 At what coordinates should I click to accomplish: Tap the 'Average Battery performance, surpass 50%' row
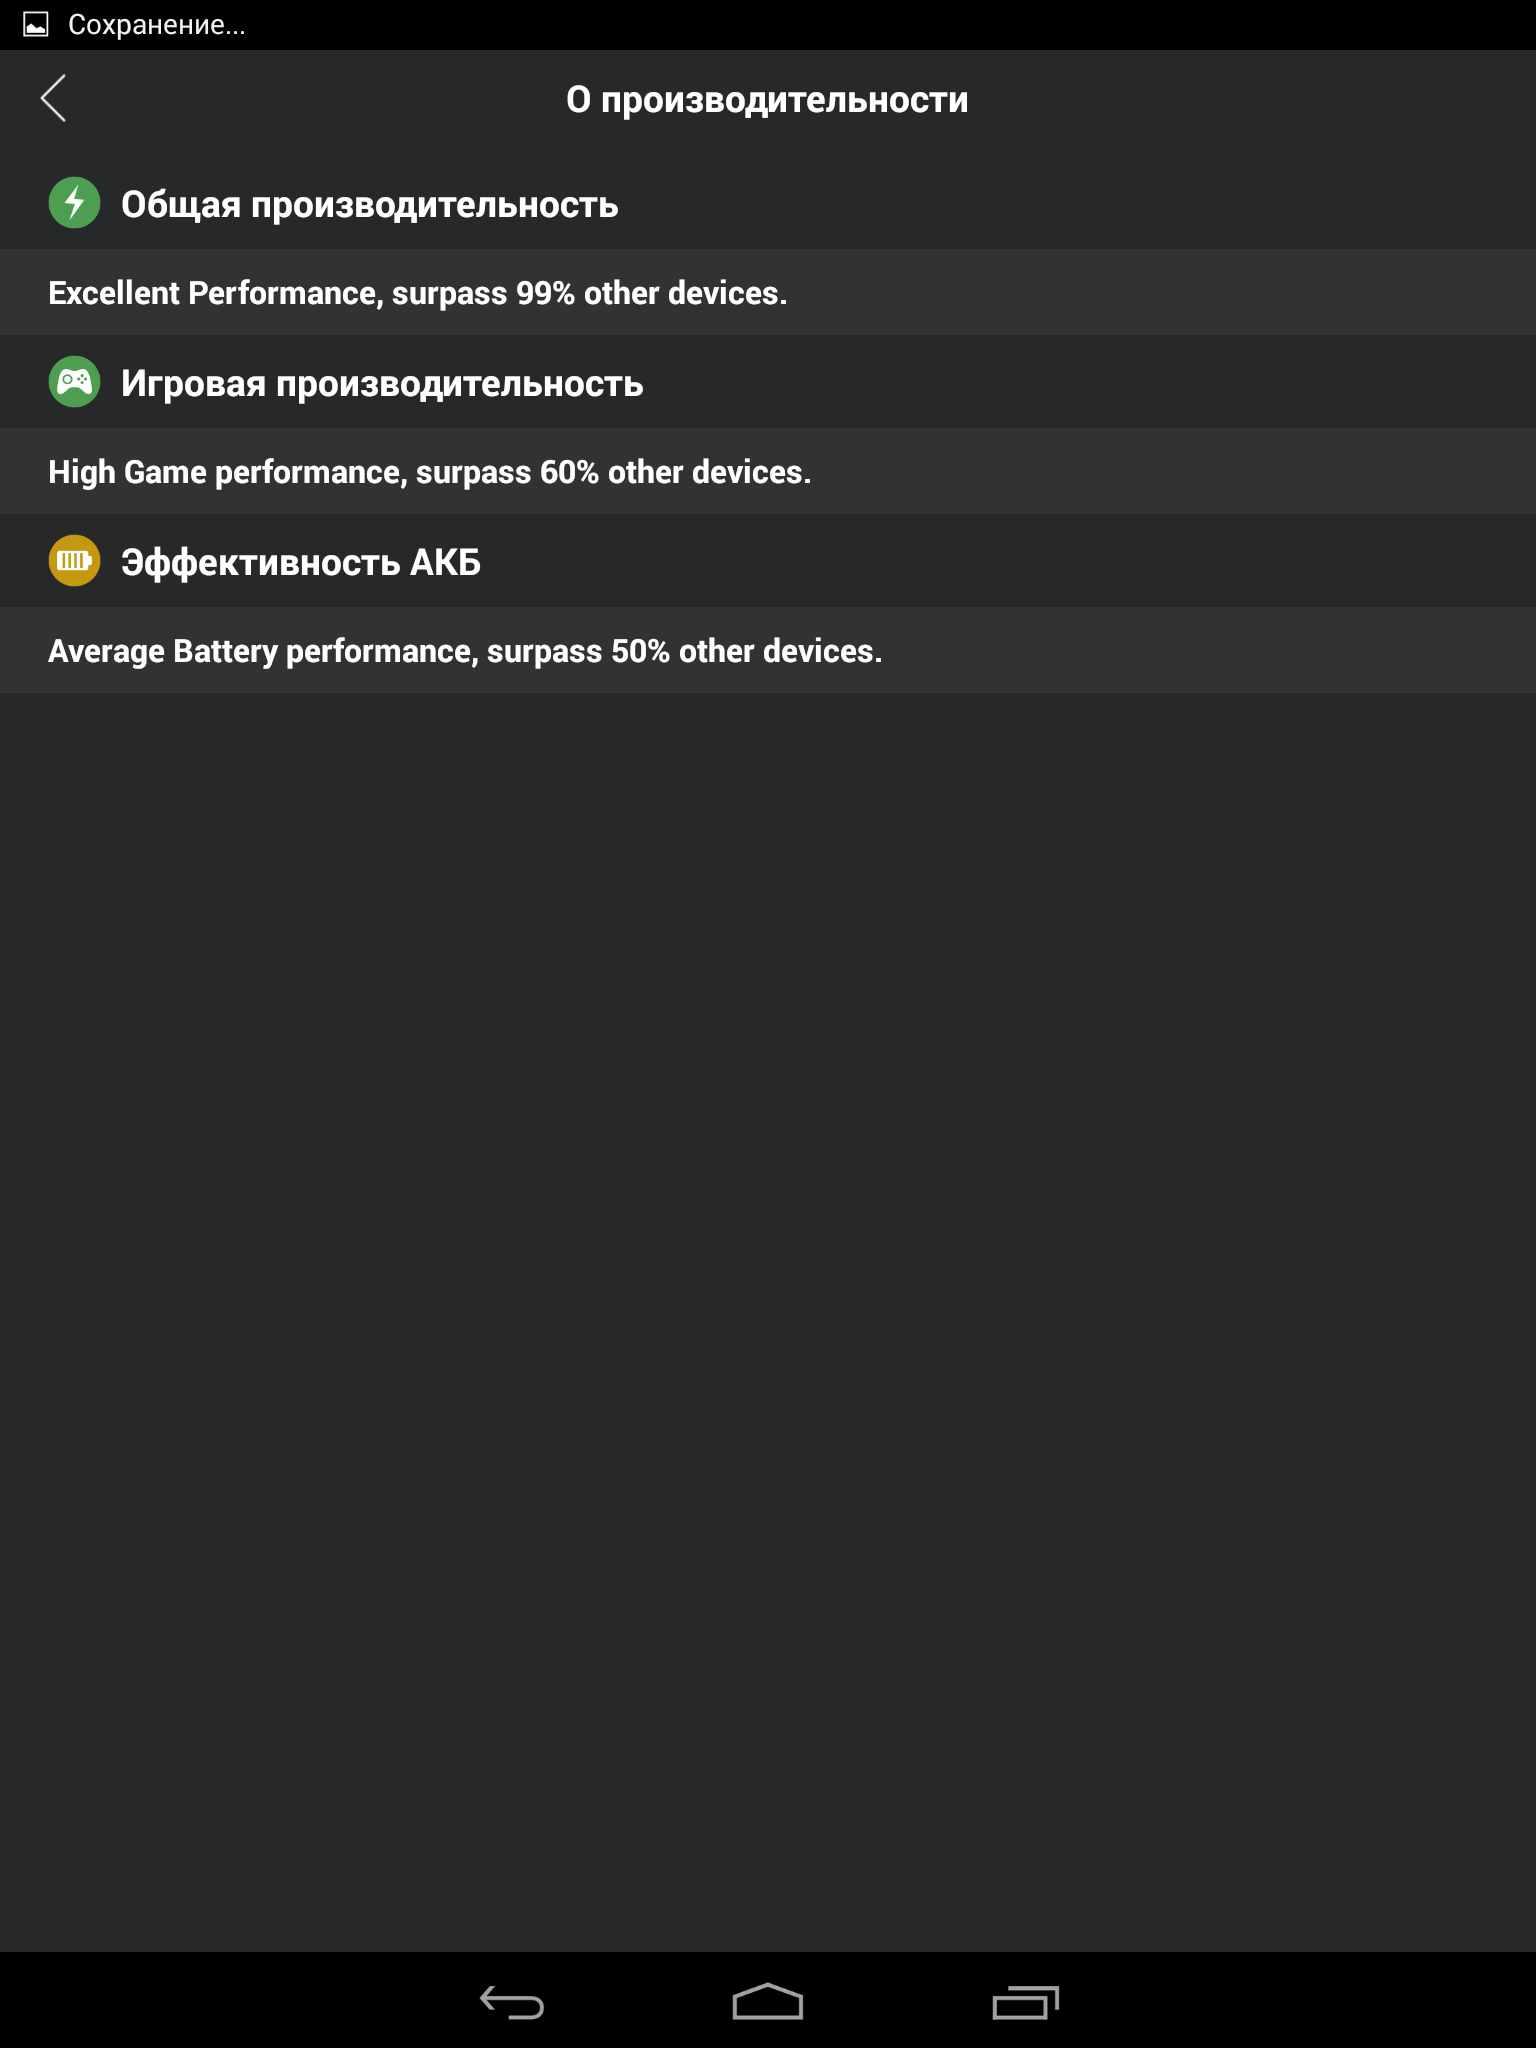[465, 651]
